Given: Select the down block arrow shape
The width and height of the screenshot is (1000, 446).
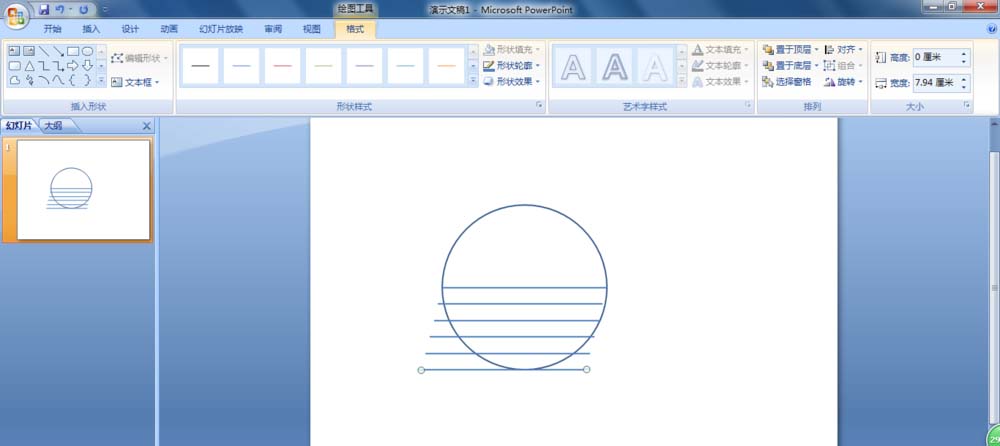Looking at the screenshot, I should pos(87,66).
